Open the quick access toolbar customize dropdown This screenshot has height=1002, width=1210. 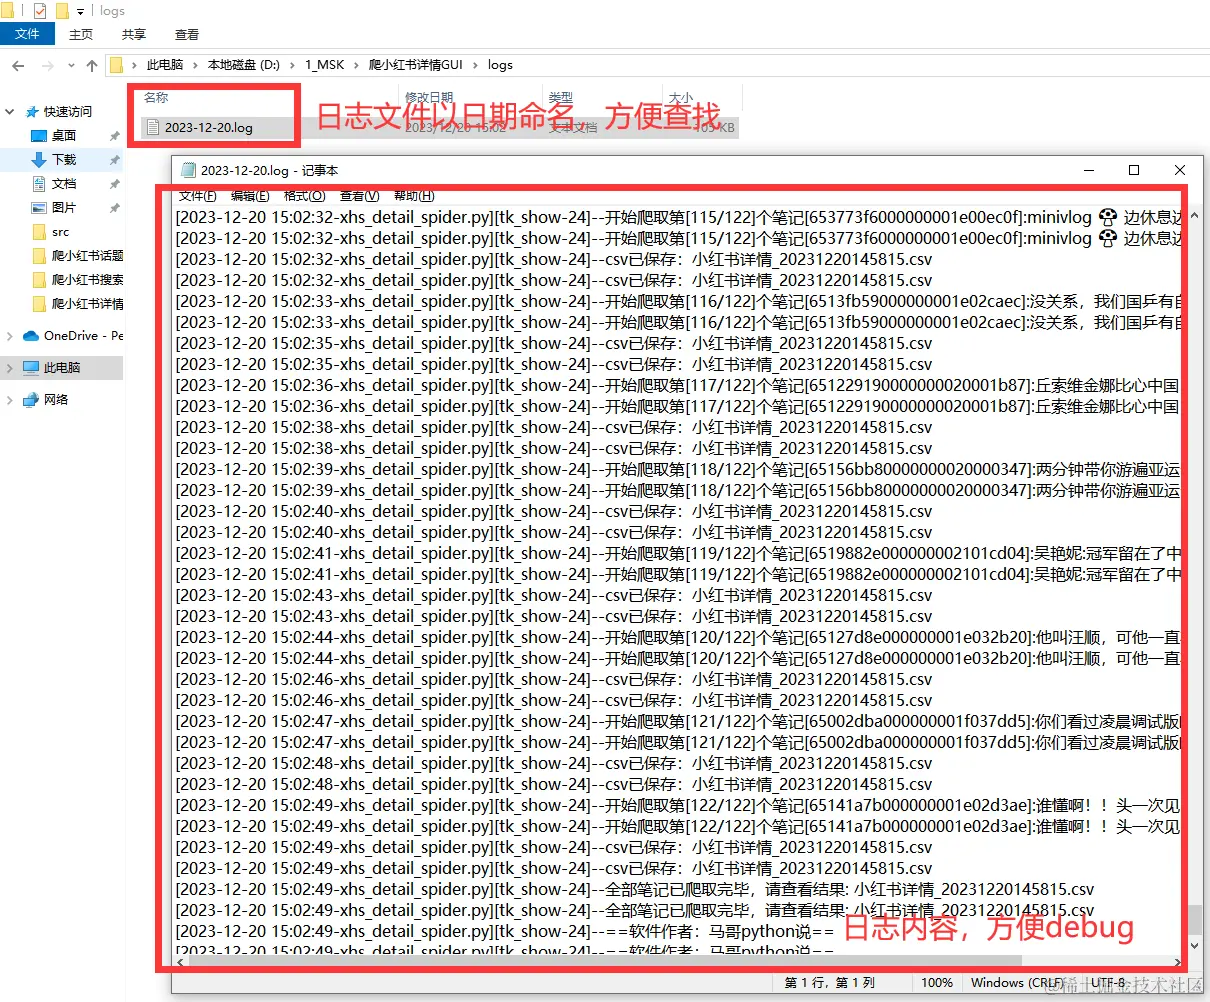click(80, 11)
